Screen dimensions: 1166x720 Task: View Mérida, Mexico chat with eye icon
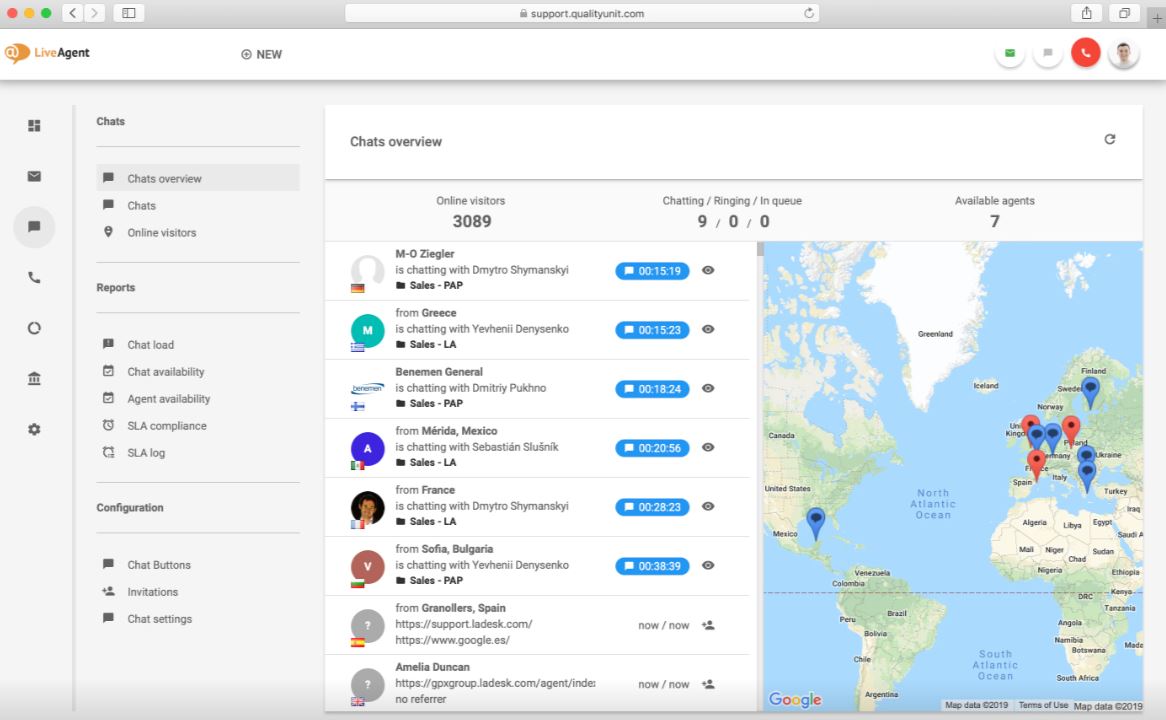(708, 447)
